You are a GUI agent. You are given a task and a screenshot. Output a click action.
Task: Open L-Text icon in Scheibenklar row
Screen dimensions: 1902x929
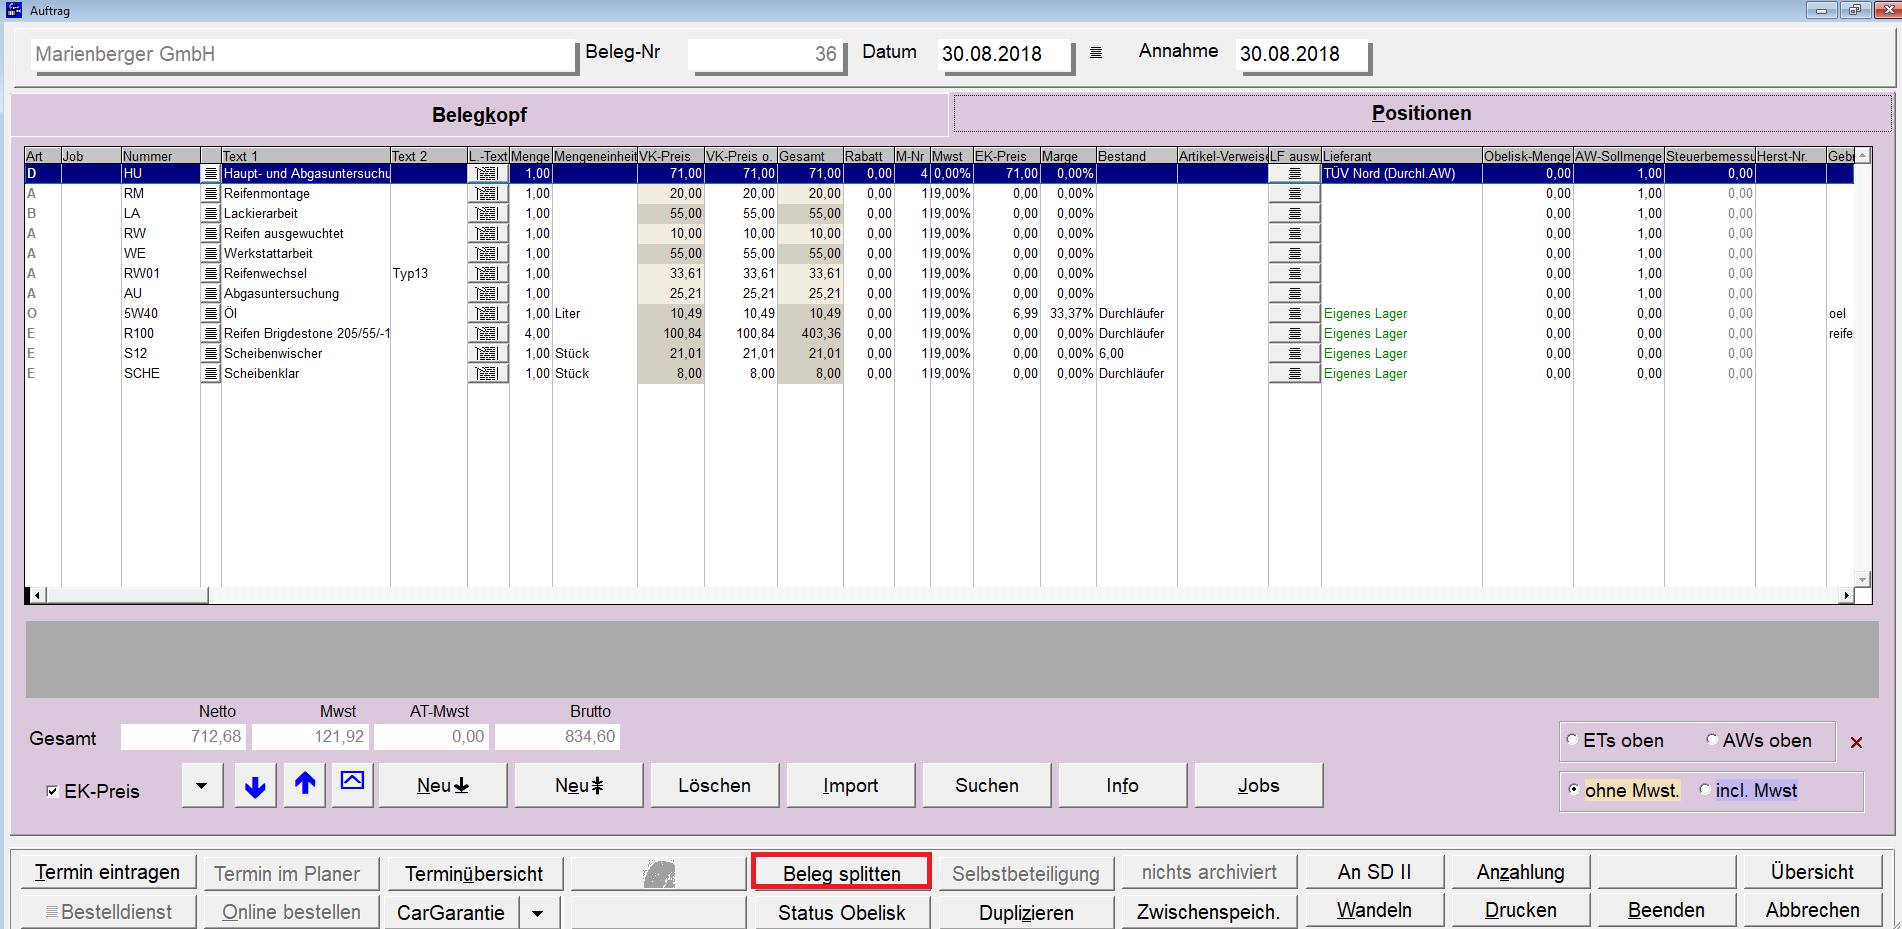(488, 374)
